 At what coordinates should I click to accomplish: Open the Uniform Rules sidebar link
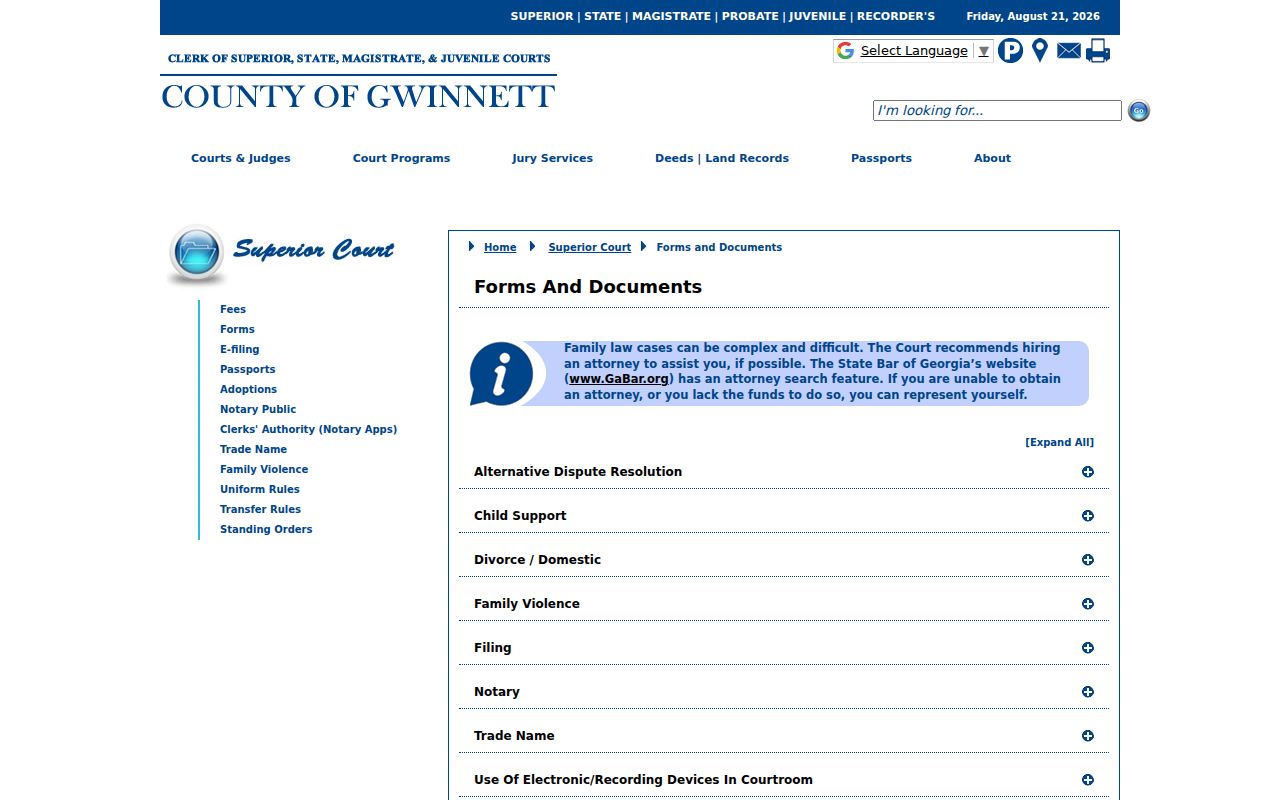260,489
